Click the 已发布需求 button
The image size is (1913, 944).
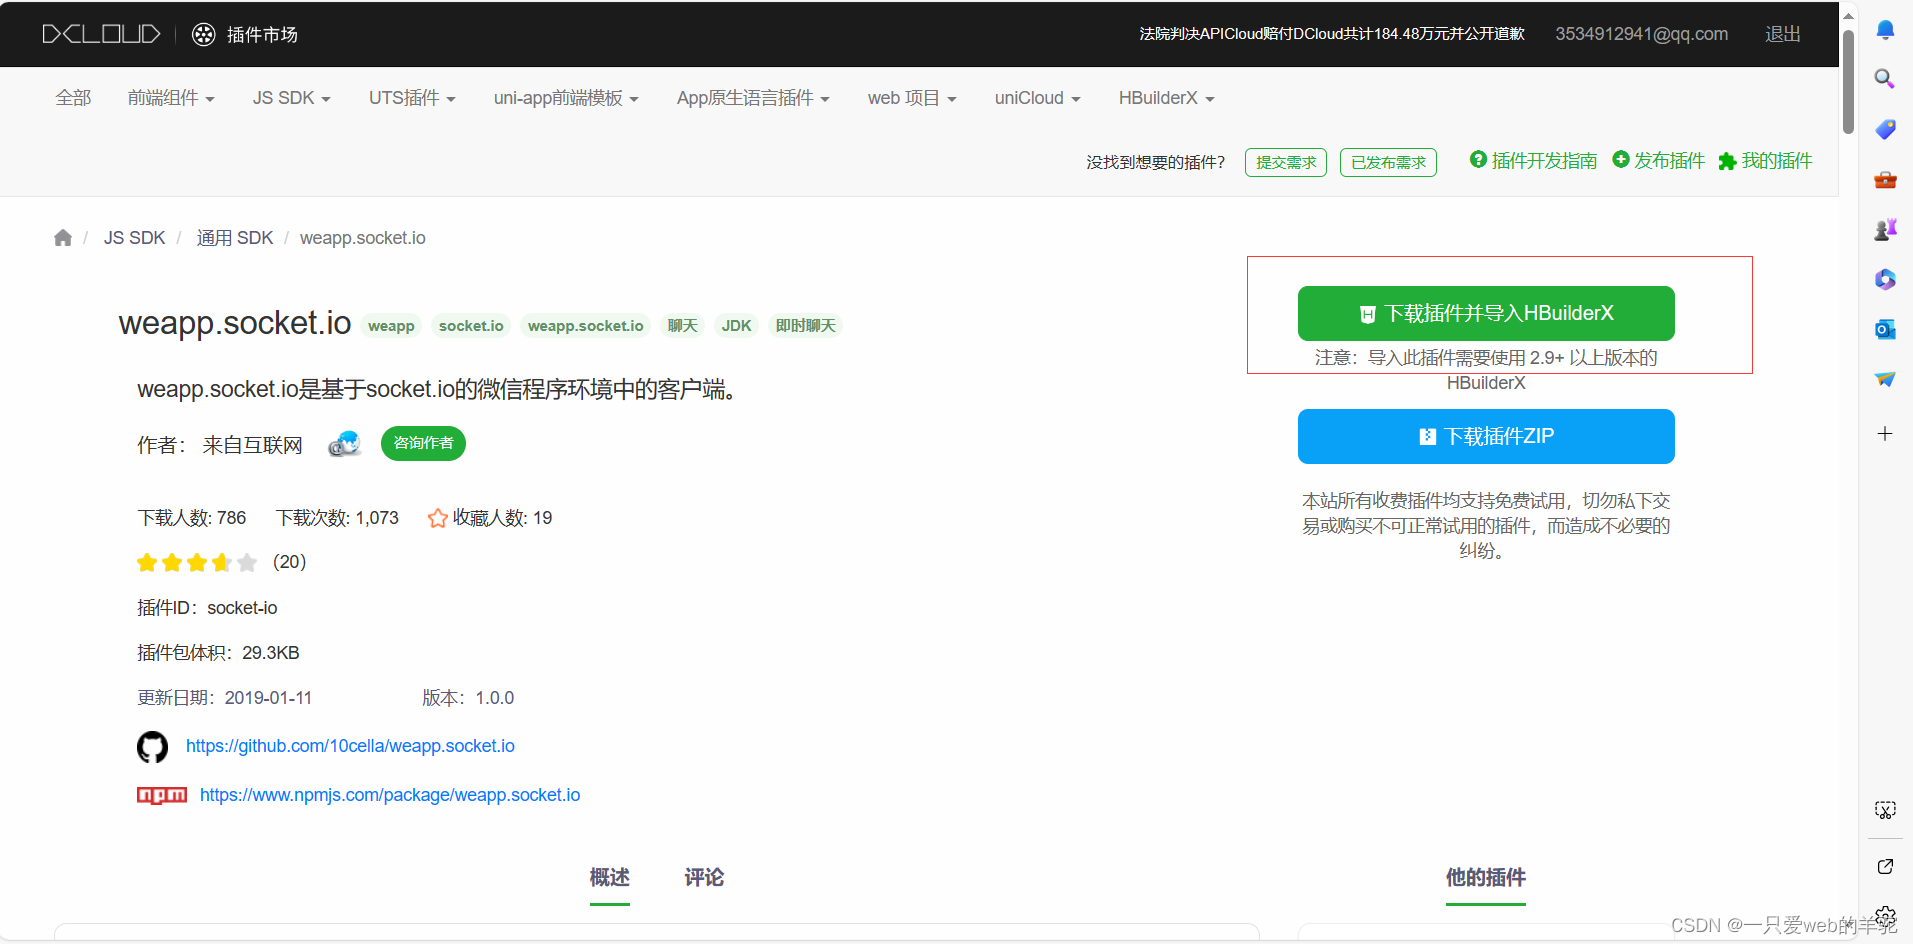[x=1388, y=163]
